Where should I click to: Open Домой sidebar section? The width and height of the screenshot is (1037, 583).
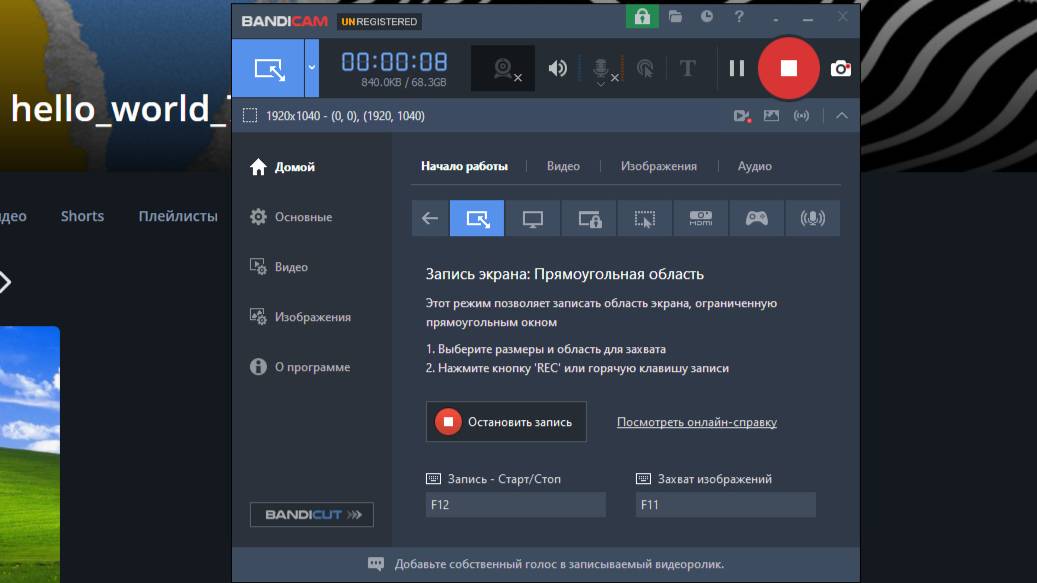pos(282,167)
